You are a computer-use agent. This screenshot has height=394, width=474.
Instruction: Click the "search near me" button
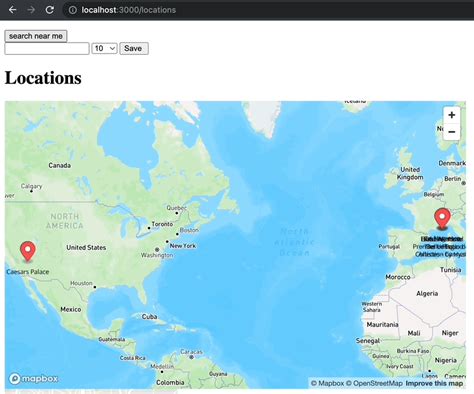[x=36, y=36]
